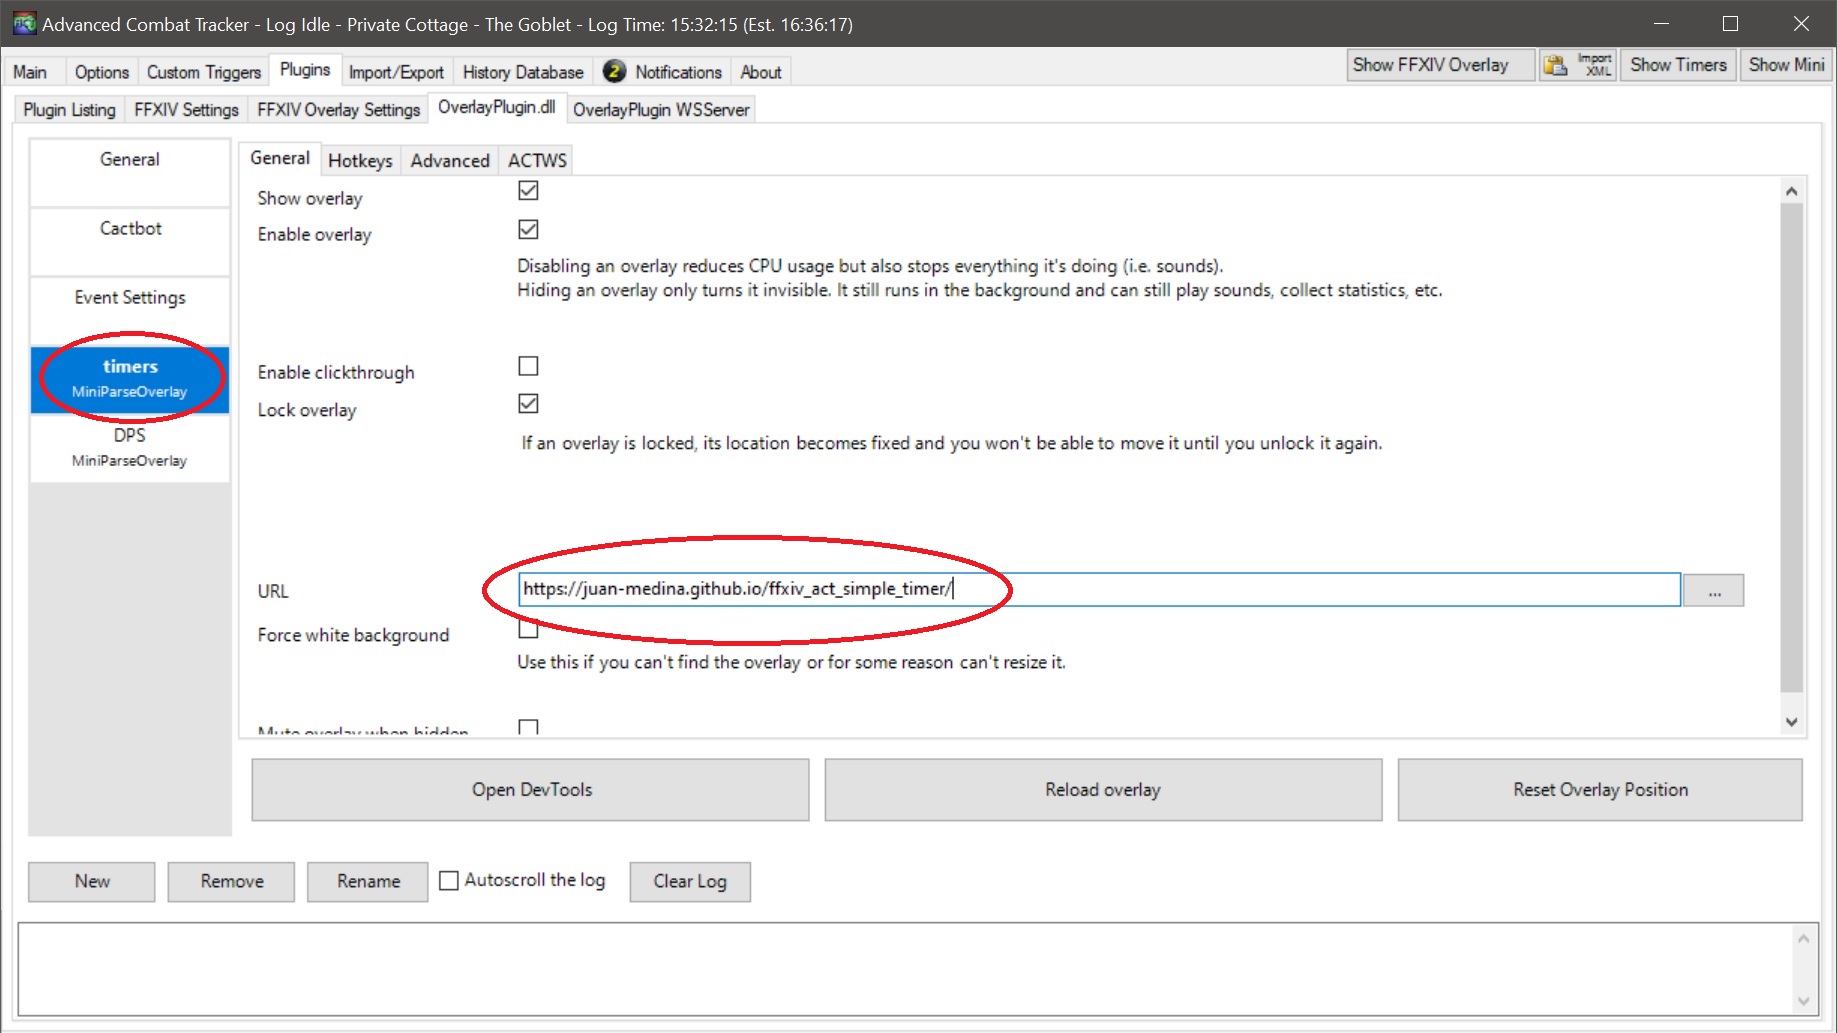Open Custom Triggers tab

click(x=204, y=72)
